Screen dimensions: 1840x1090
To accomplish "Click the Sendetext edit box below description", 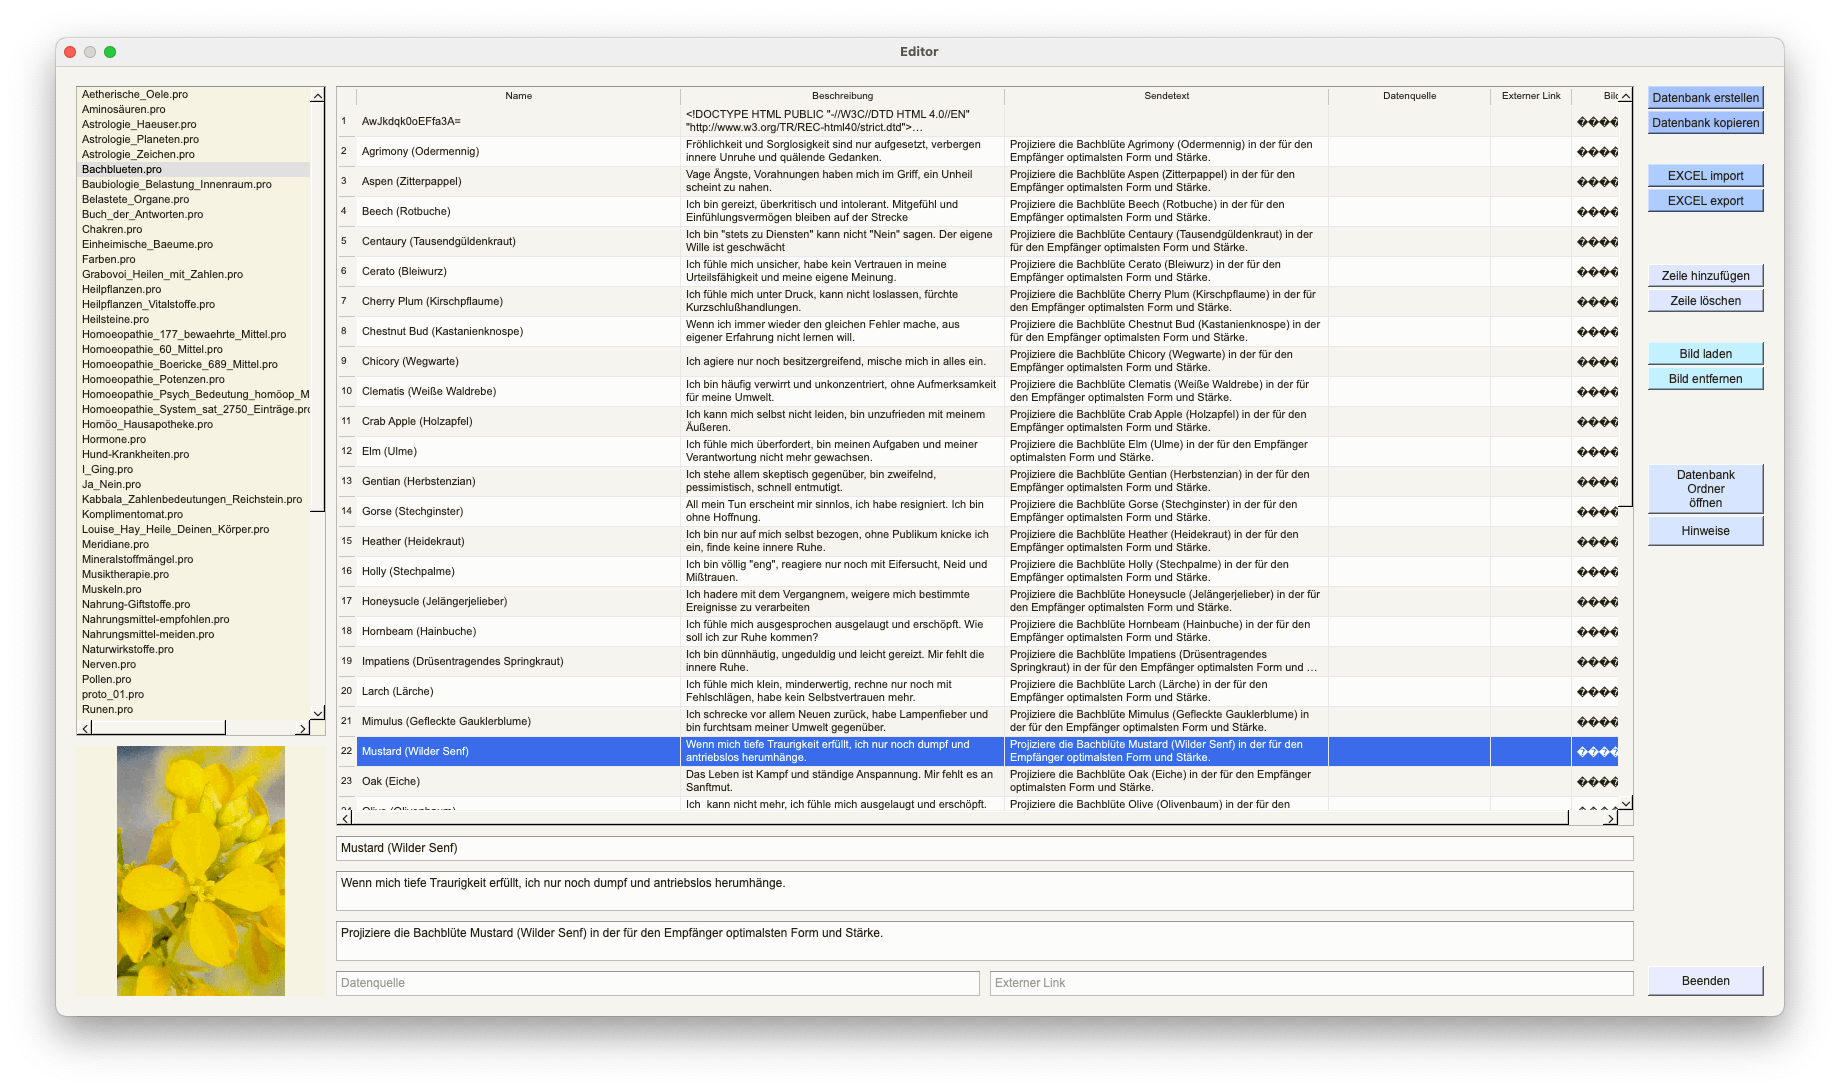I will [984, 940].
